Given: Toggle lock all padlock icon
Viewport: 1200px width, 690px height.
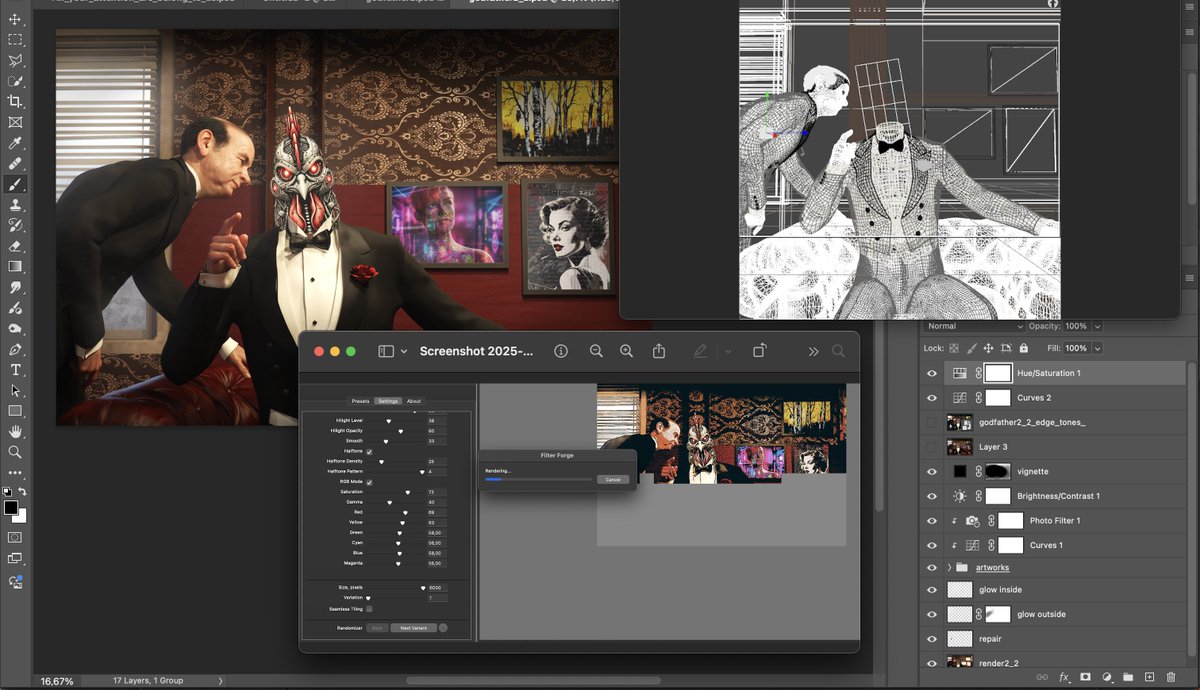Looking at the screenshot, I should 1023,348.
